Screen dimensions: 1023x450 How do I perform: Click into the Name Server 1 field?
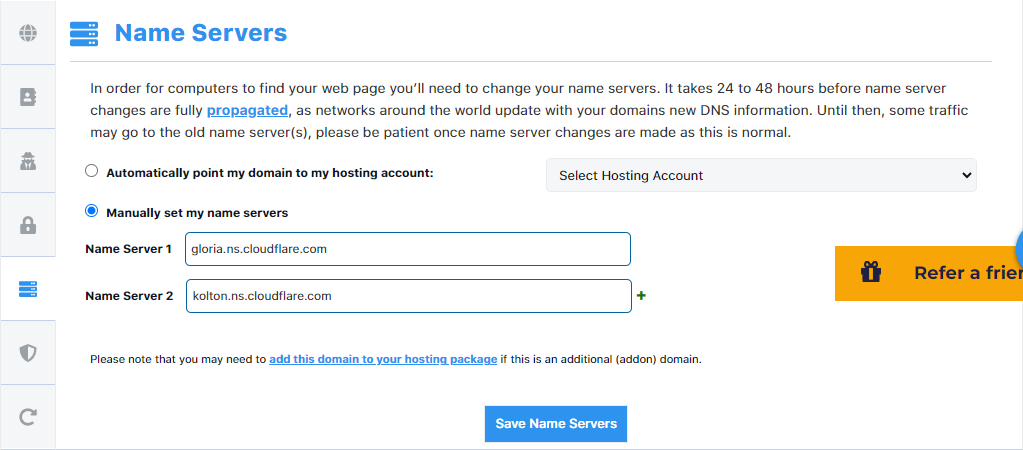(408, 249)
